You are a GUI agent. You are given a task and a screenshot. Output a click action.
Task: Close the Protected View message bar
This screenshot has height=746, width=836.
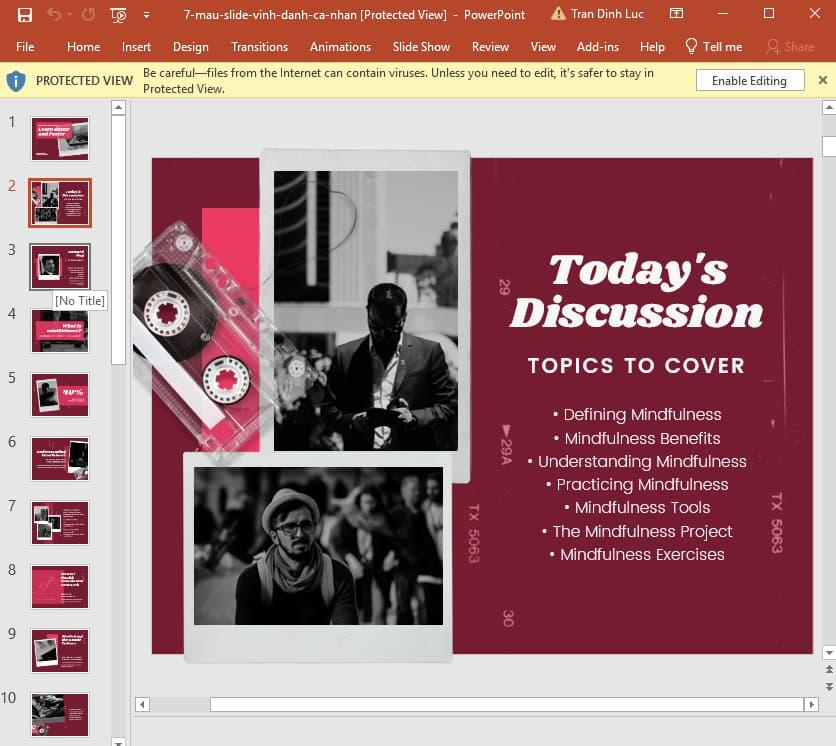[x=822, y=80]
